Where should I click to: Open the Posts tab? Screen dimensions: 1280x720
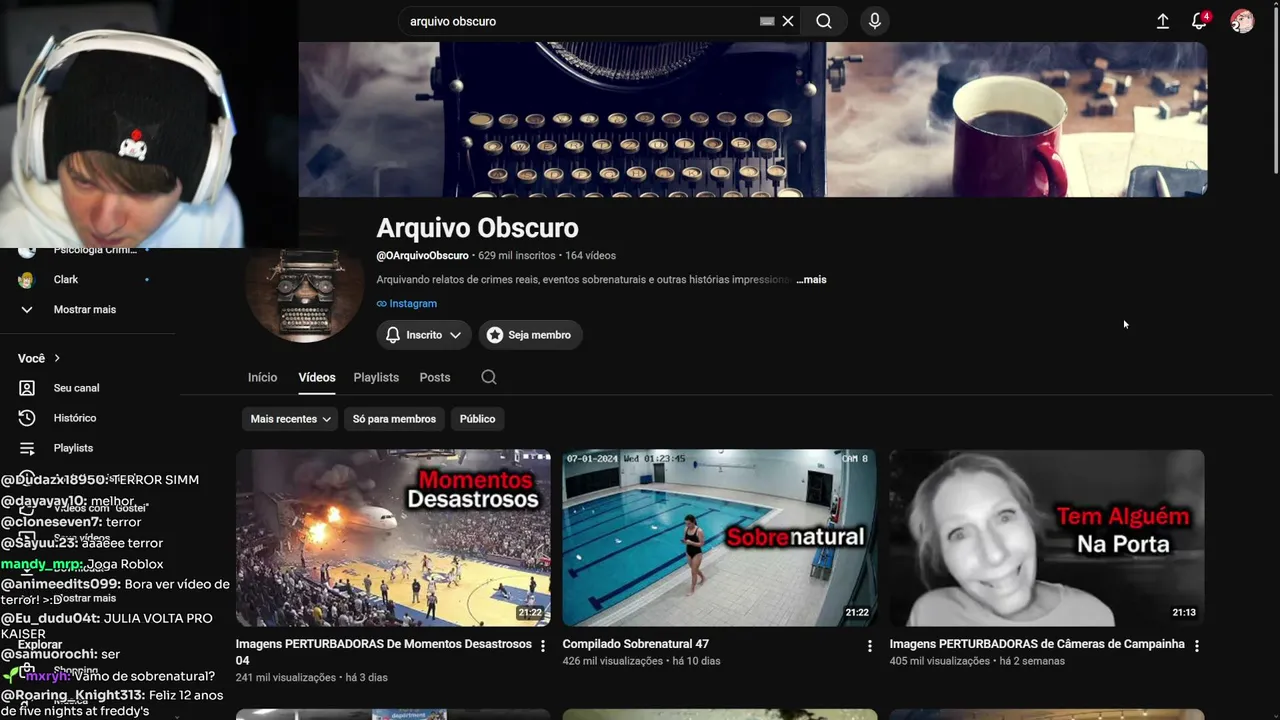[435, 377]
